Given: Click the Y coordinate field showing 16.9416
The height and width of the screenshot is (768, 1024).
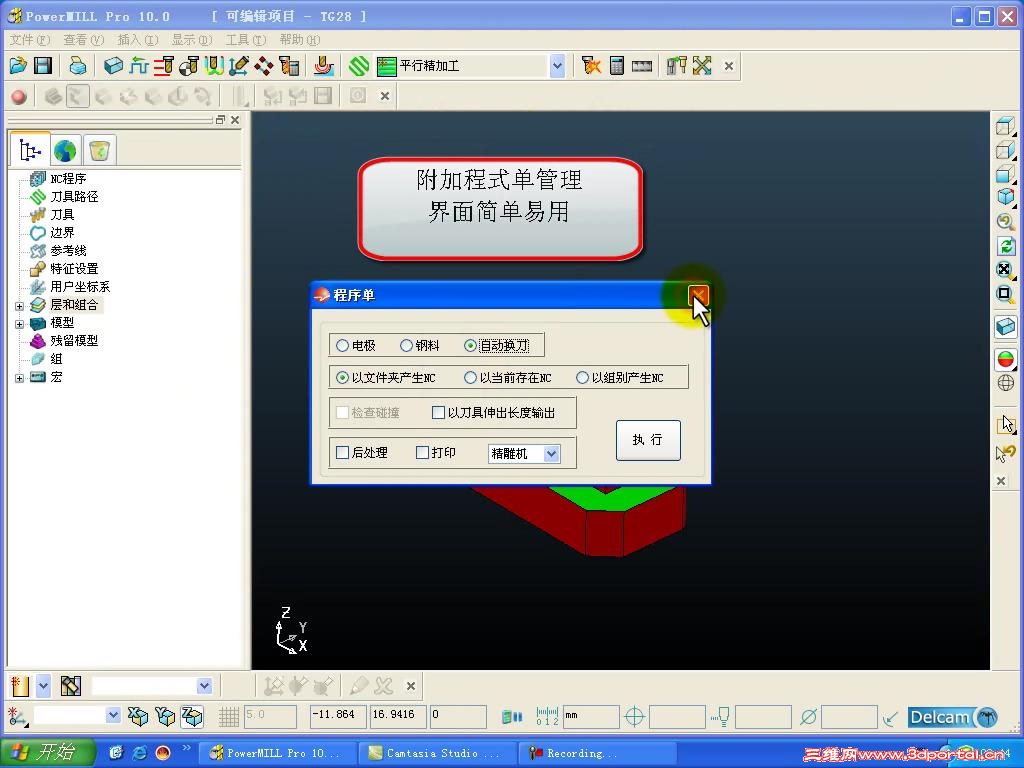Looking at the screenshot, I should pyautogui.click(x=398, y=716).
